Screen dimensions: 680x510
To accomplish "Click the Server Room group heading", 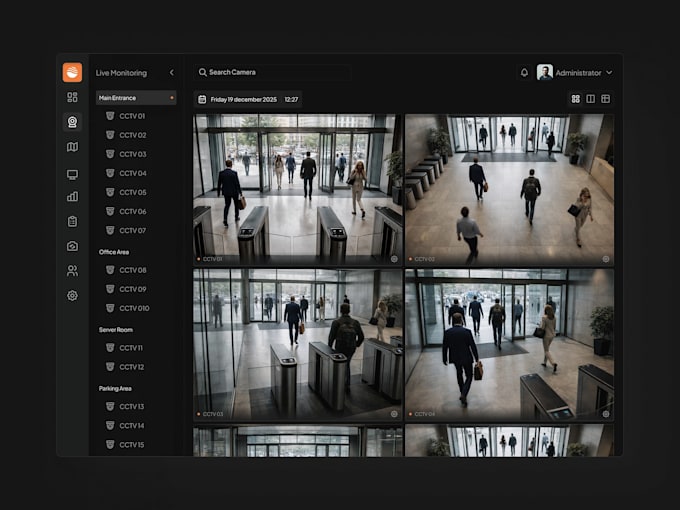I will pos(116,330).
